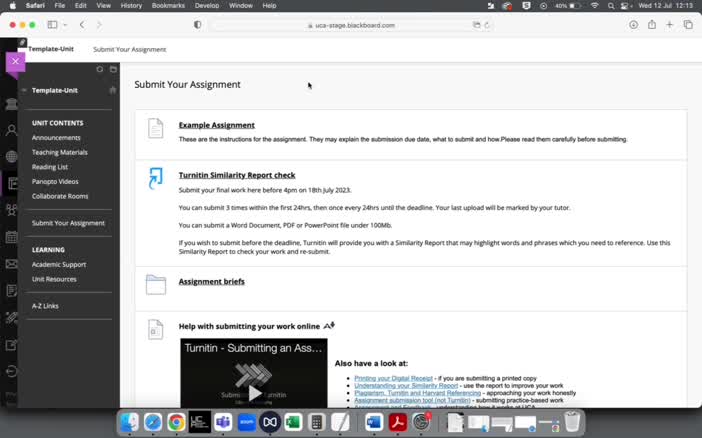Close the purple X panel button
This screenshot has width=702, height=438.
tap(16, 61)
